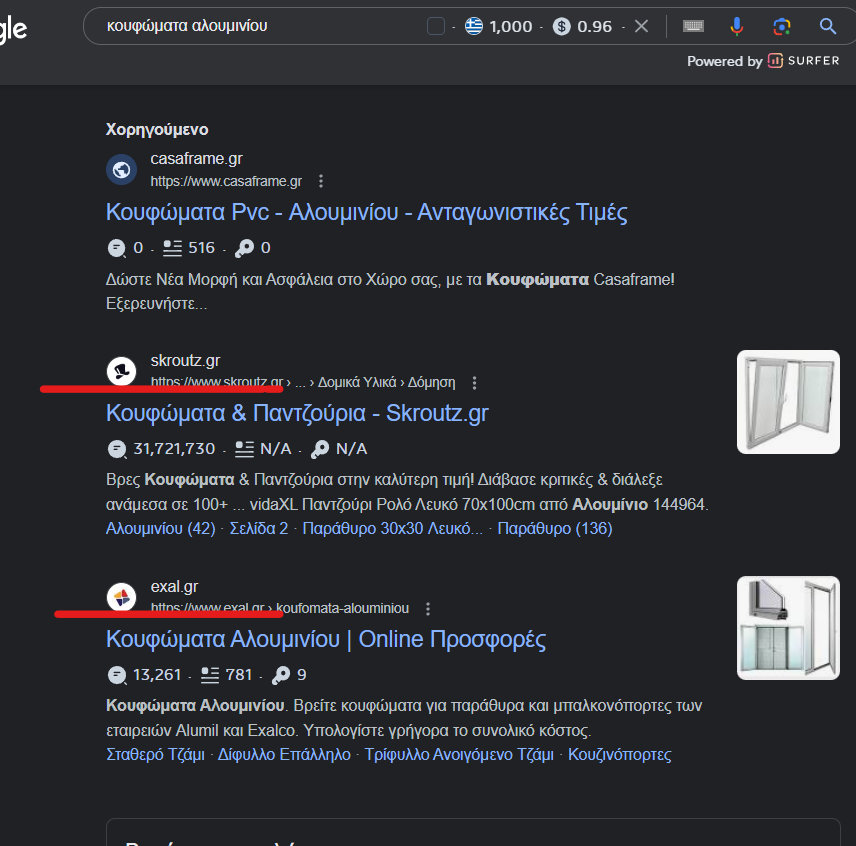Start voice search with microphone icon
The height and width of the screenshot is (846, 856).
(736, 26)
